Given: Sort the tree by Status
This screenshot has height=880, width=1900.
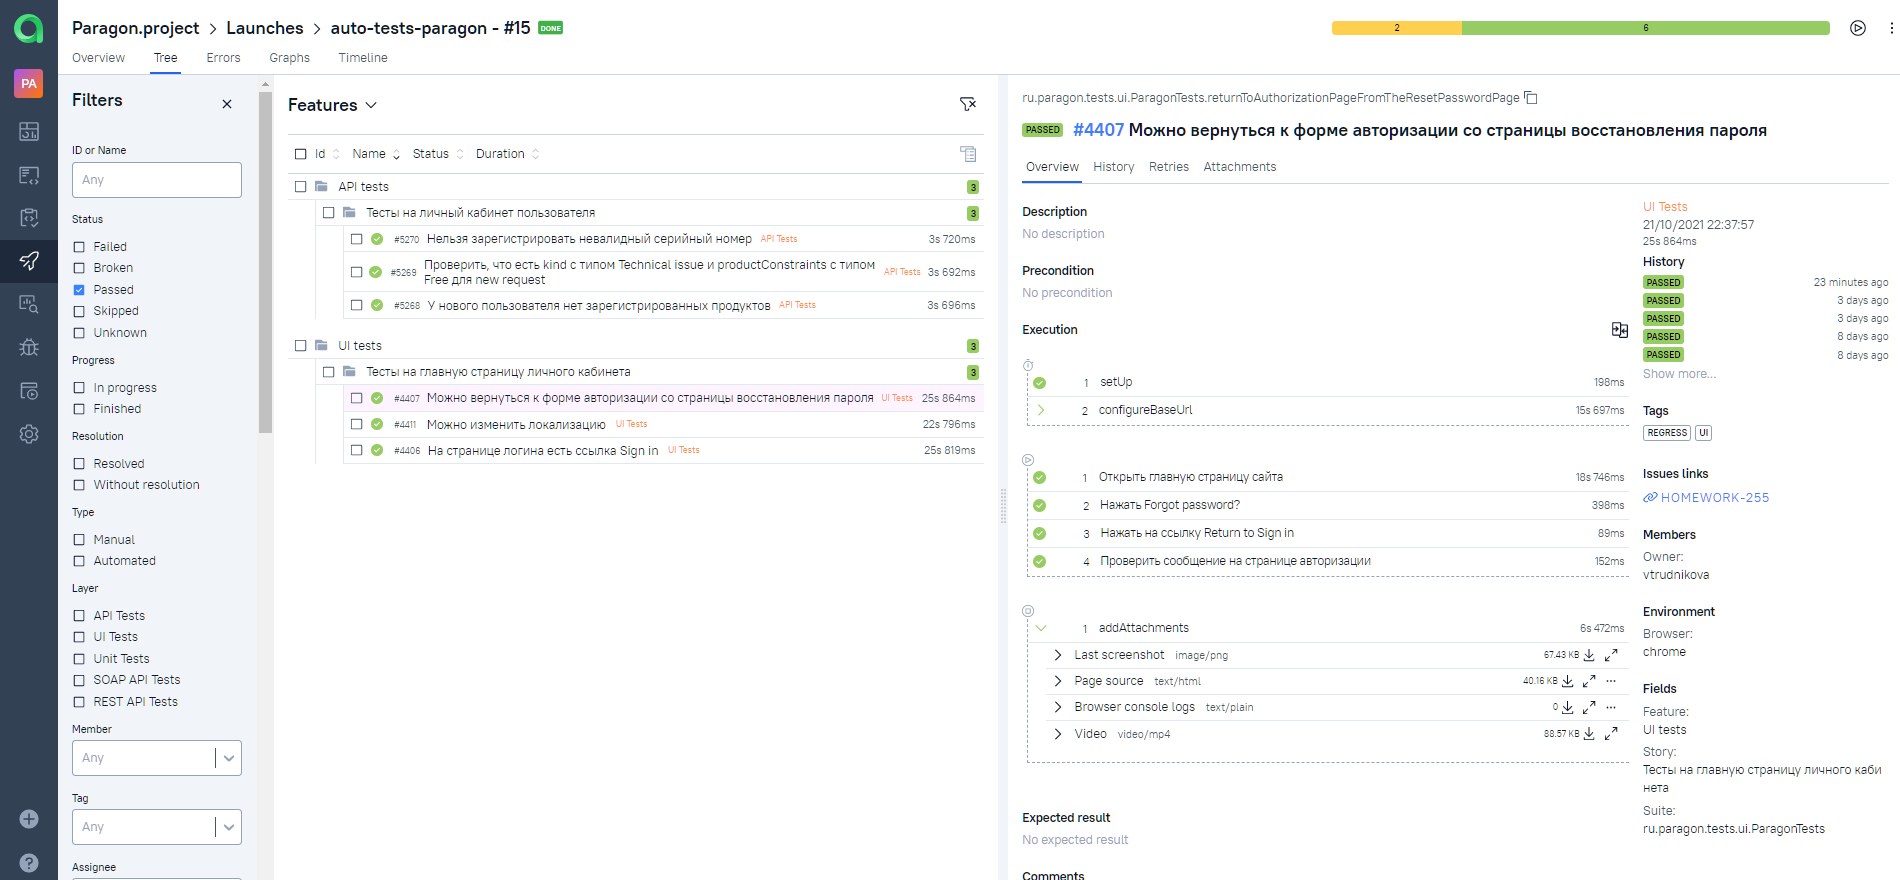Looking at the screenshot, I should [438, 154].
